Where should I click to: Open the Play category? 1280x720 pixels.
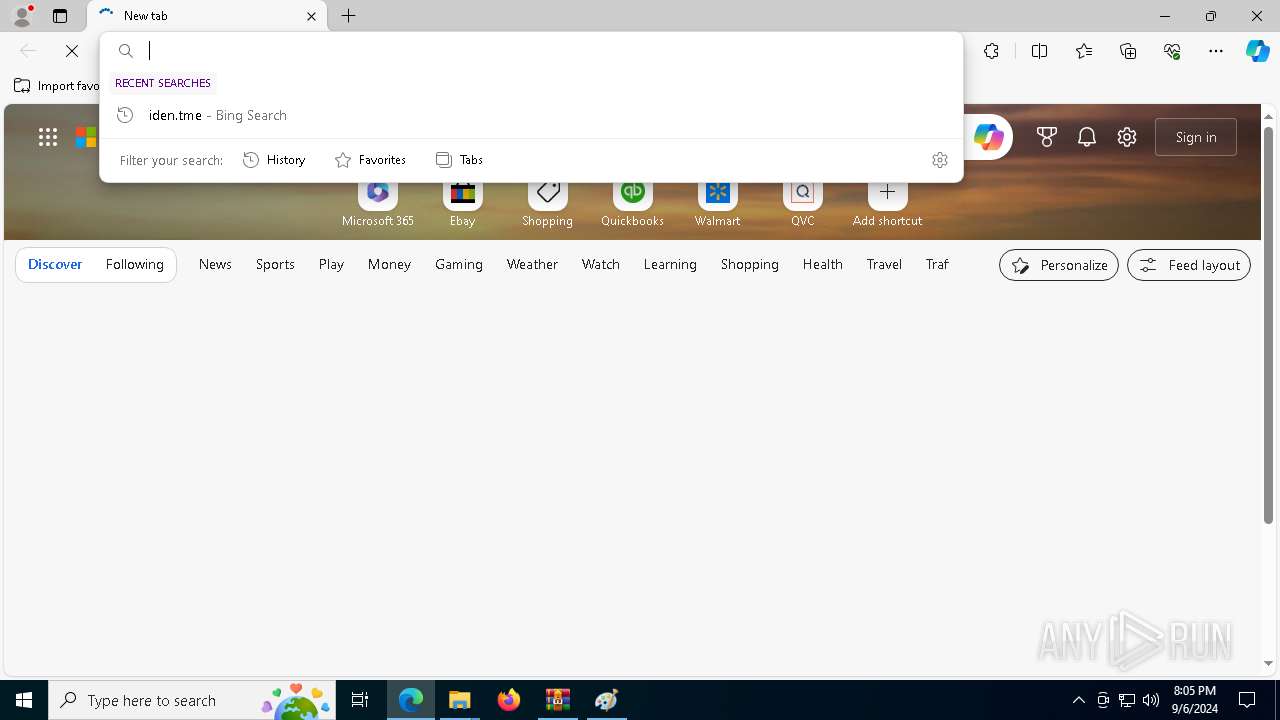tap(331, 264)
